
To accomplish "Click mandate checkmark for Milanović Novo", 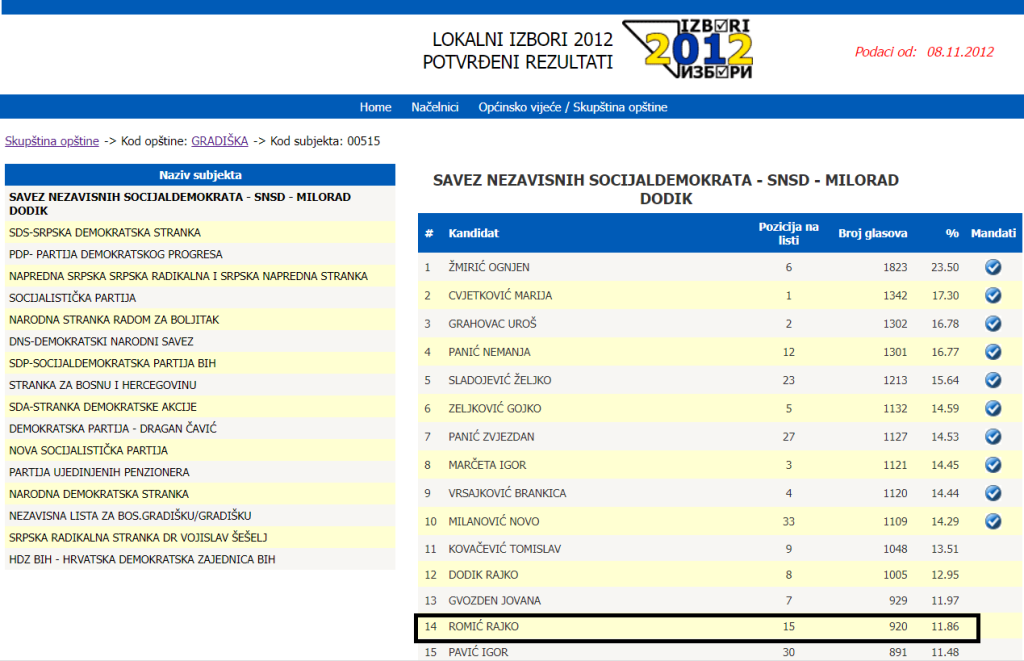I will click(x=992, y=521).
